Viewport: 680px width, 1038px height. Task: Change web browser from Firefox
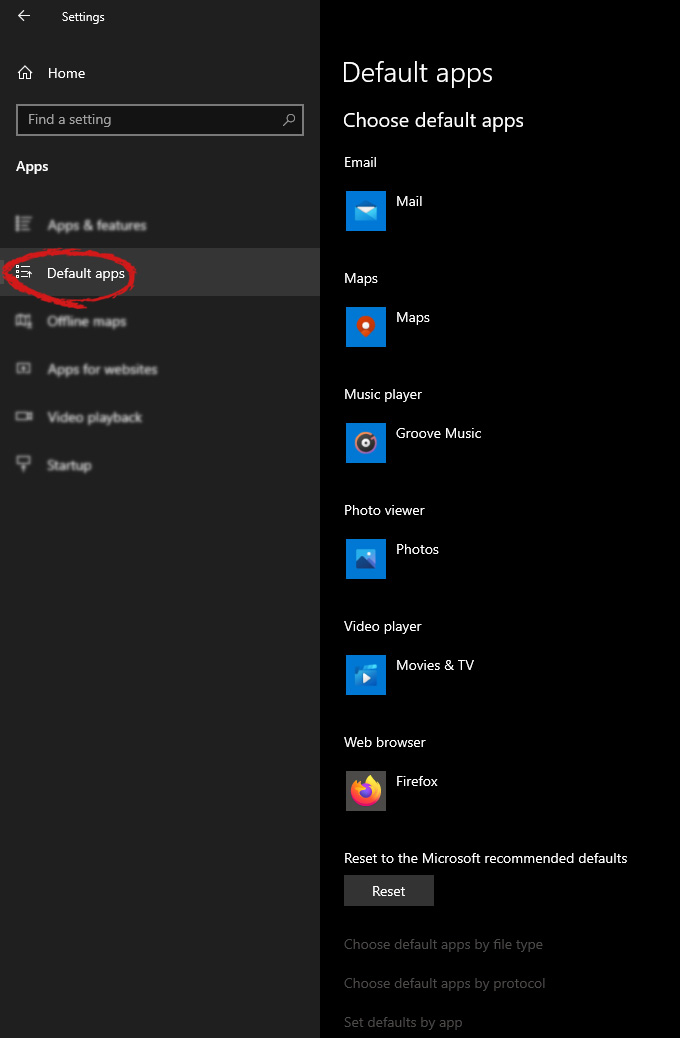click(416, 781)
